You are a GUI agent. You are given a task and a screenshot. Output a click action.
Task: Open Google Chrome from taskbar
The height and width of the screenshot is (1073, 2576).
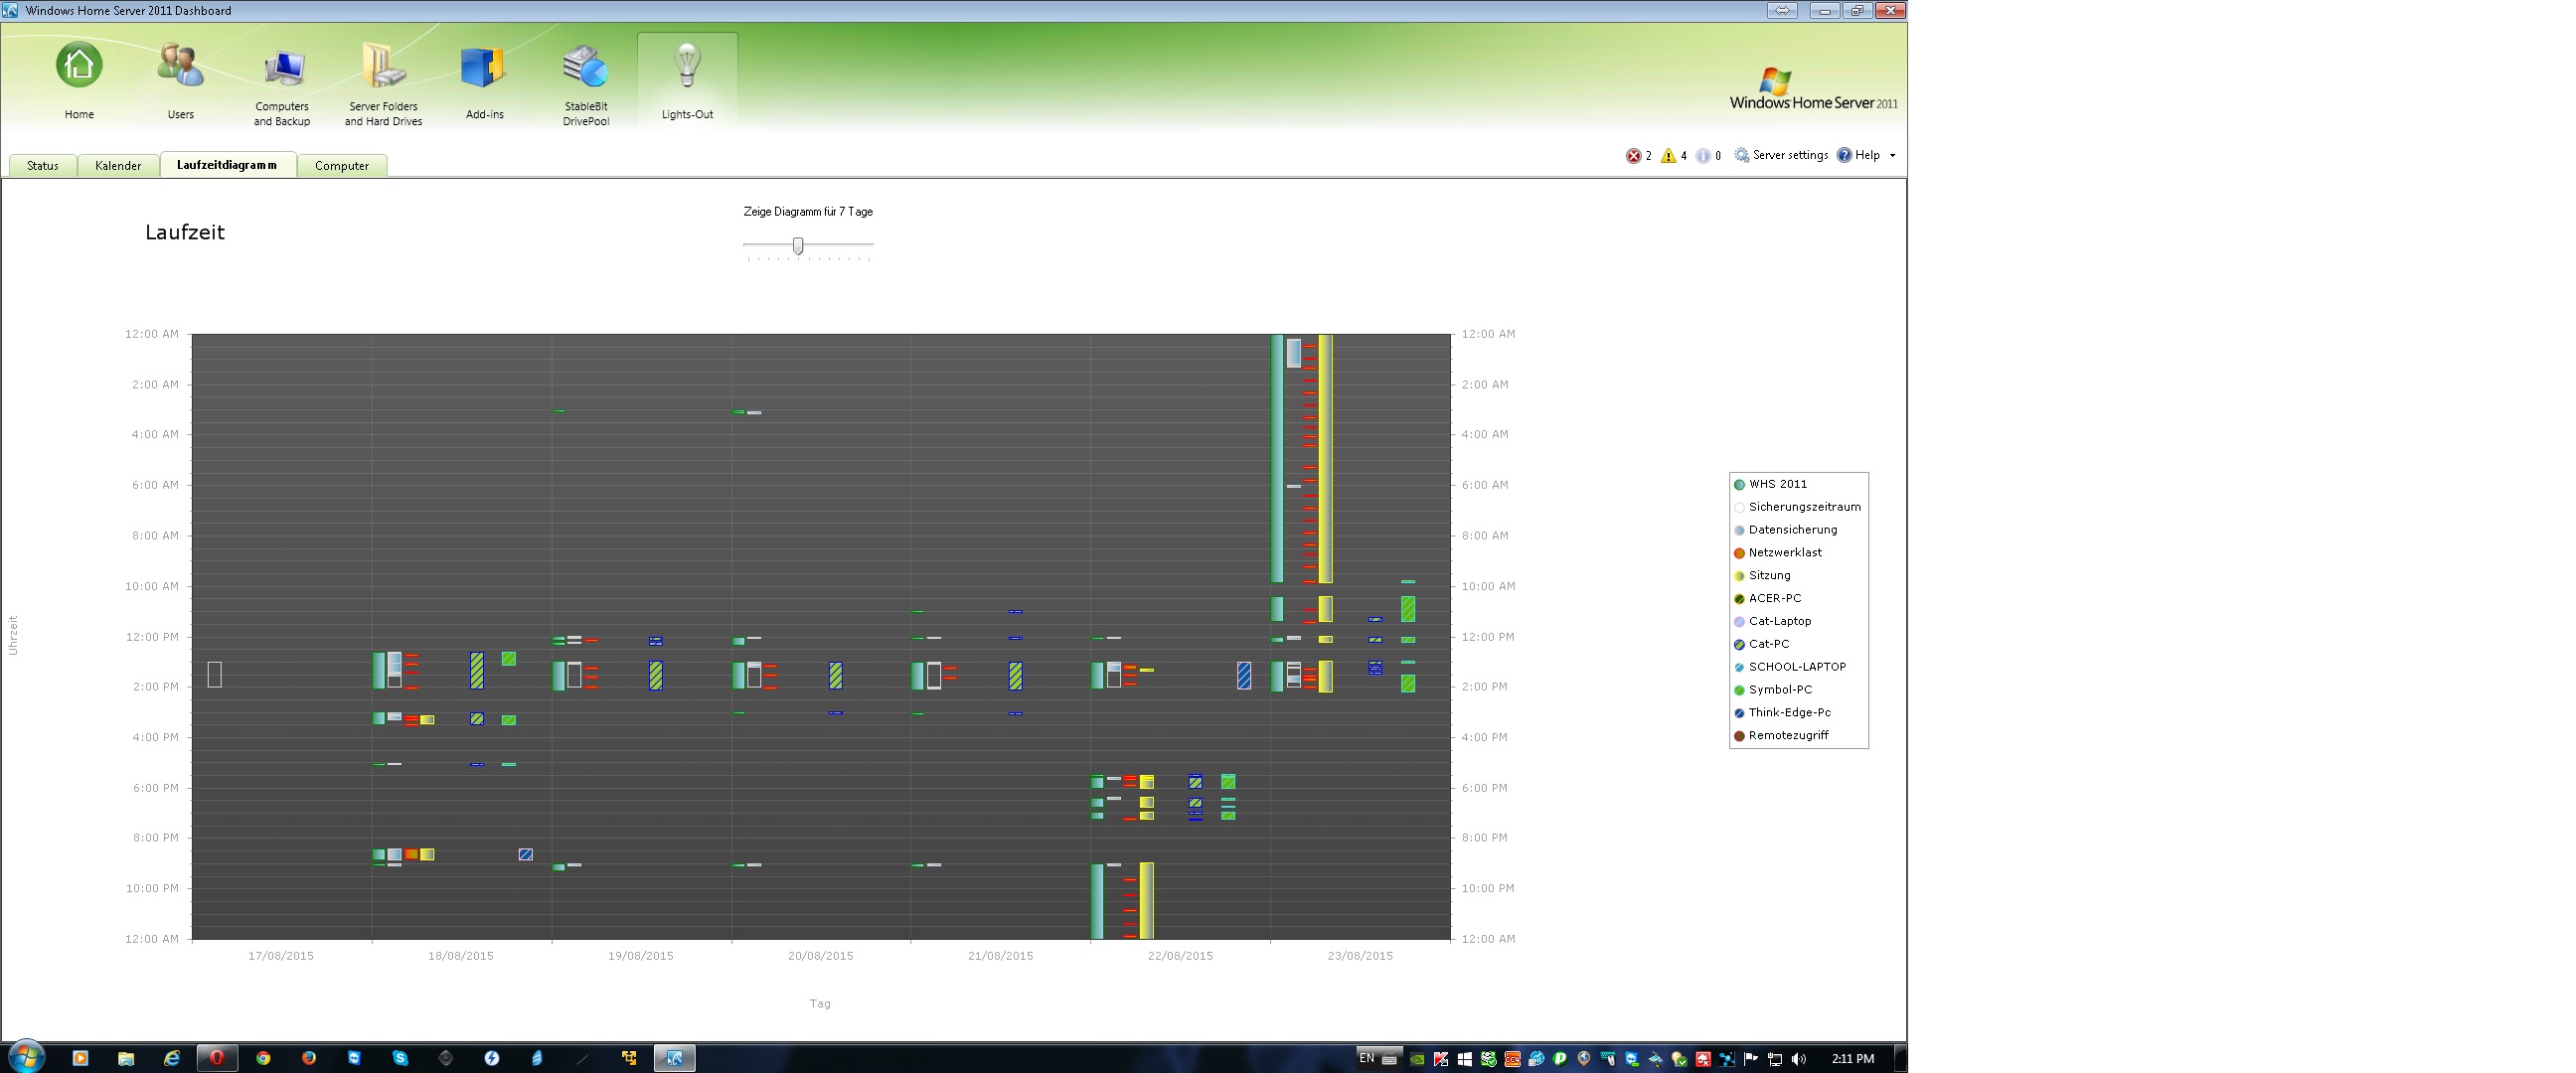pyautogui.click(x=263, y=1058)
